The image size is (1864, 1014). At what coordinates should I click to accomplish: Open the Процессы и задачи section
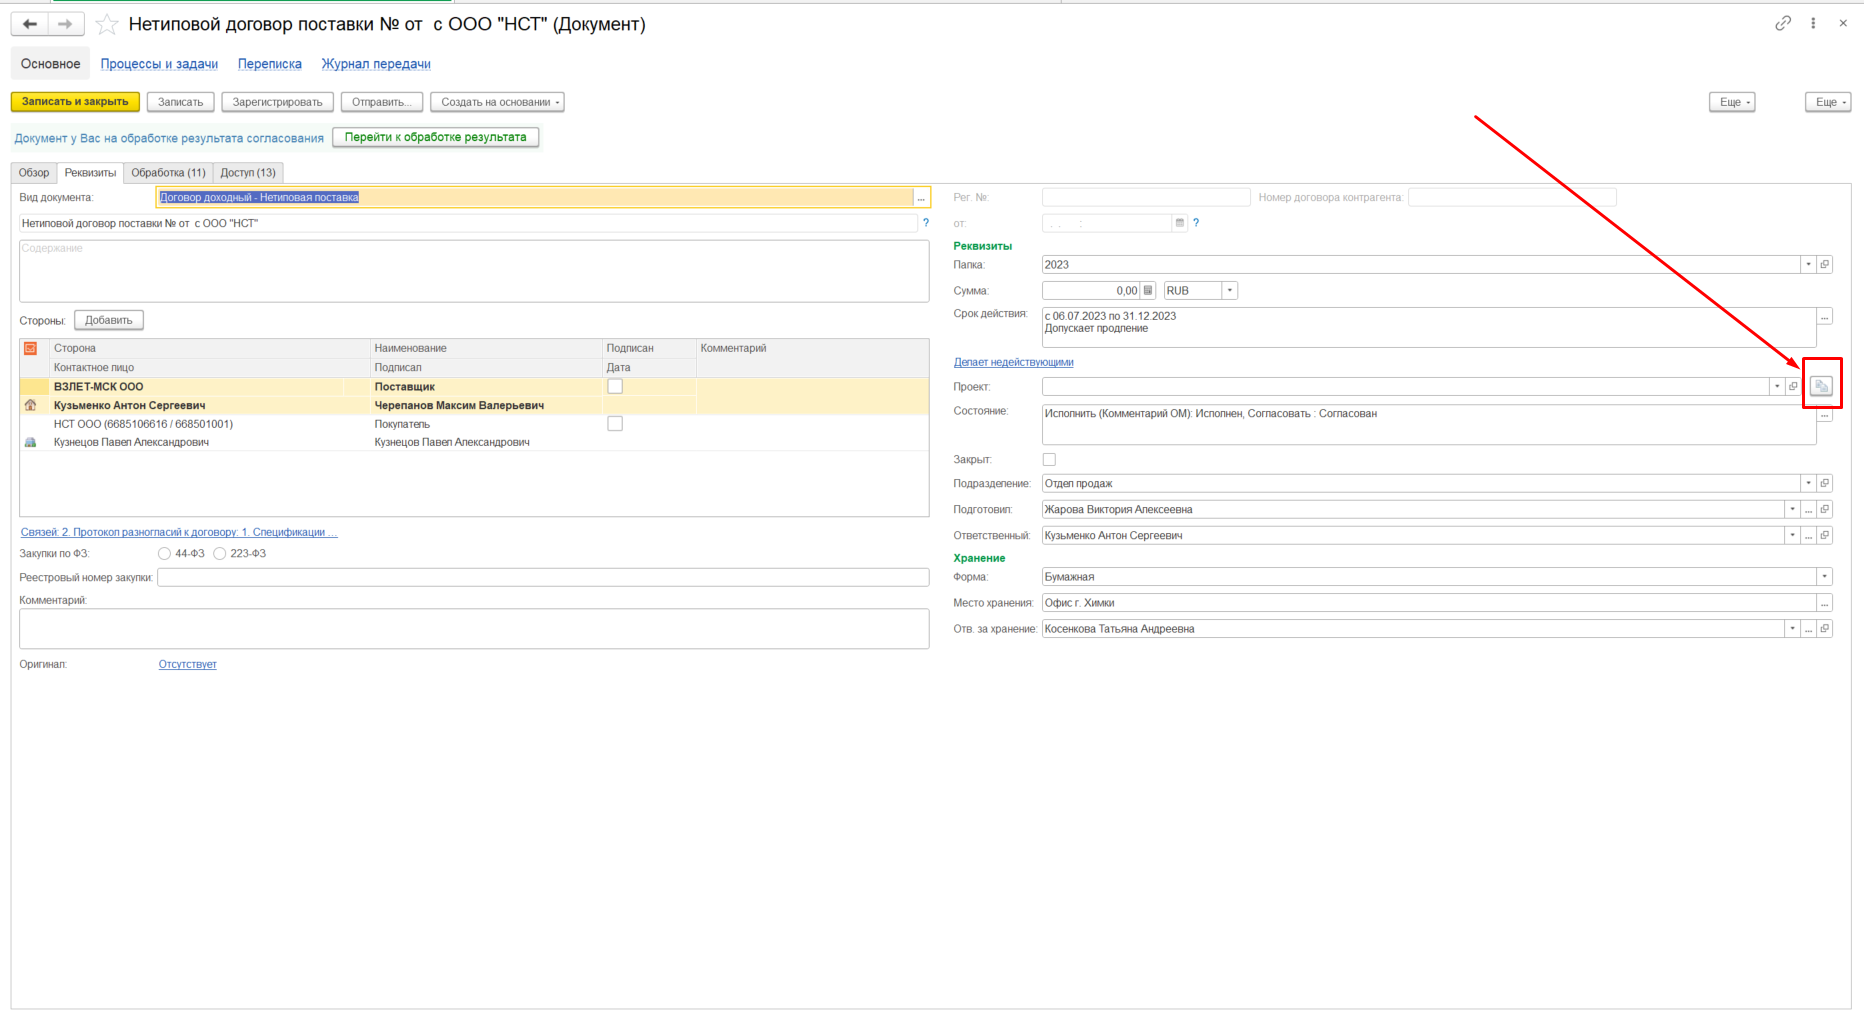coord(159,64)
